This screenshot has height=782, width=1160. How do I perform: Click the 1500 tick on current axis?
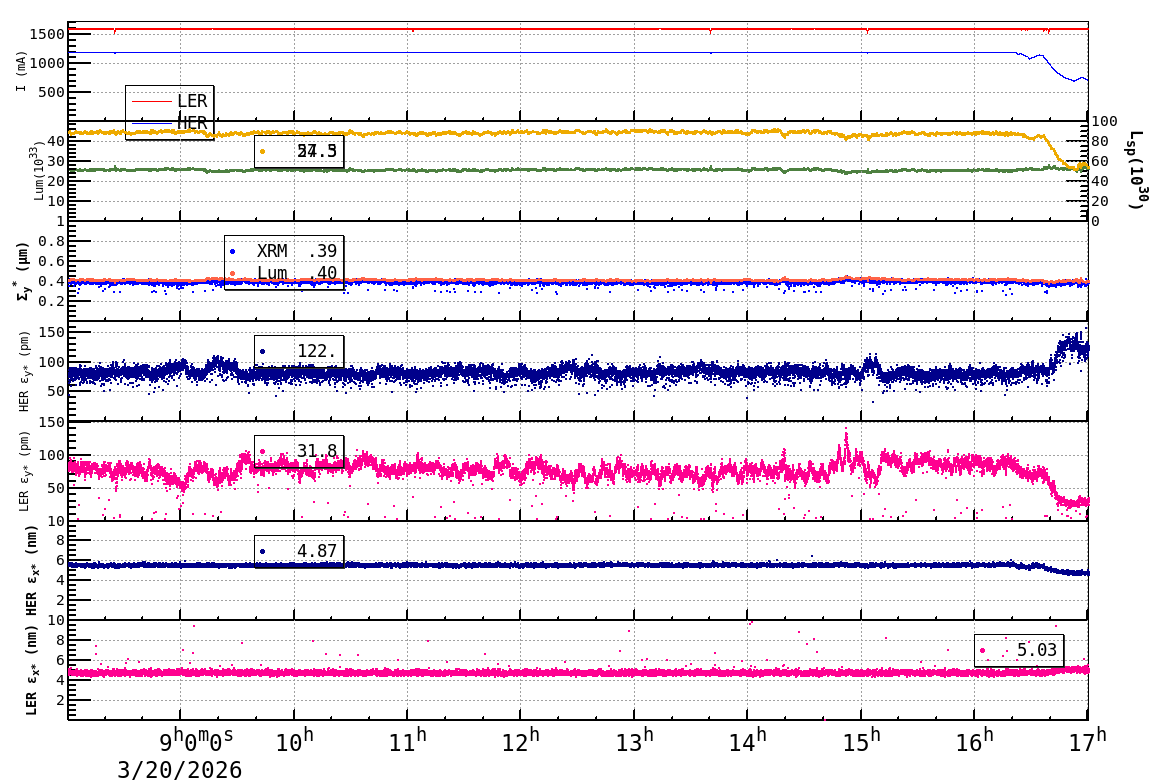pos(47,34)
